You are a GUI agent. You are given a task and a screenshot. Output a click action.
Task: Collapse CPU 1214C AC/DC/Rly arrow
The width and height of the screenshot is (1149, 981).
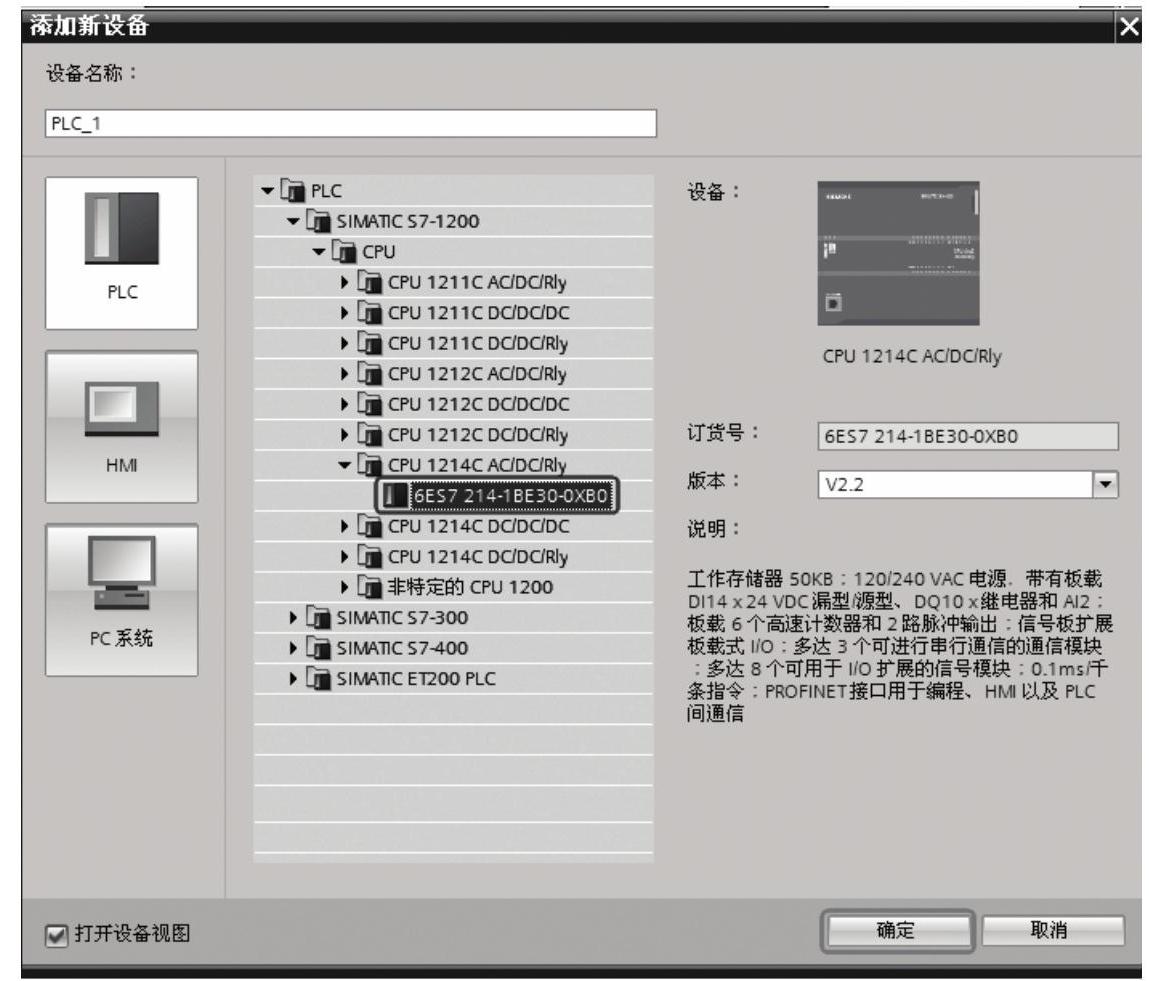pos(344,465)
